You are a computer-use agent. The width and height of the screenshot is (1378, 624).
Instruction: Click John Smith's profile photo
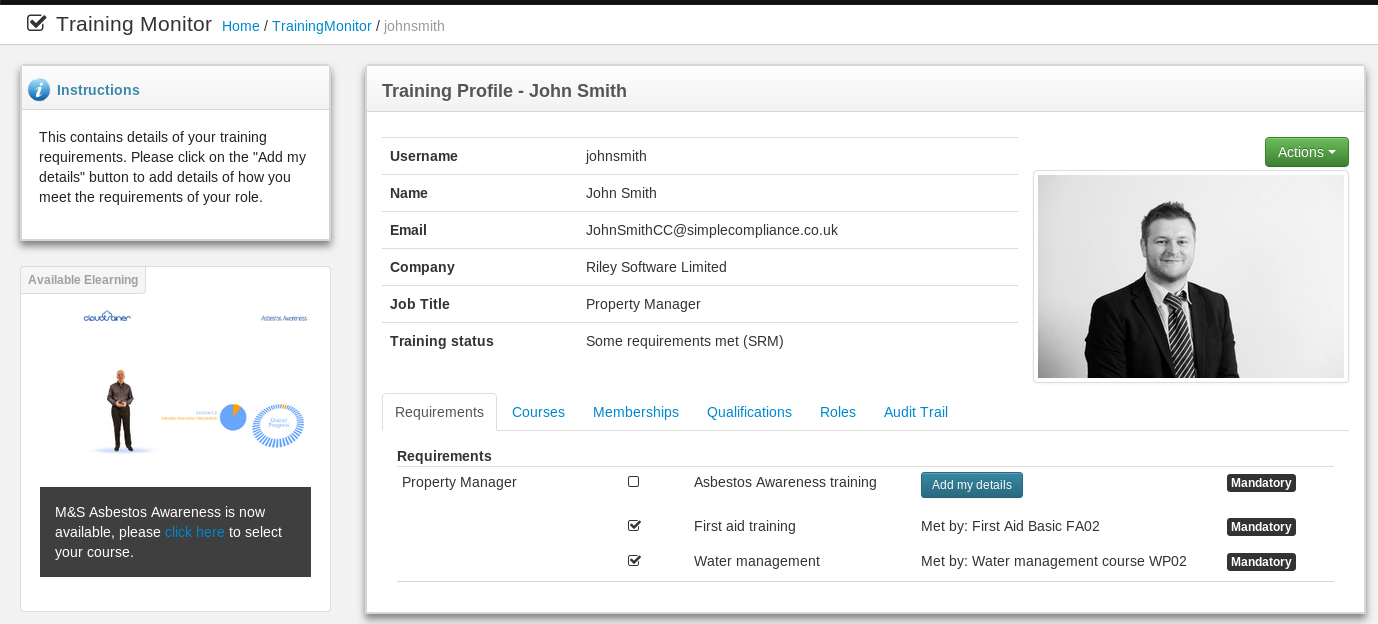[1190, 277]
